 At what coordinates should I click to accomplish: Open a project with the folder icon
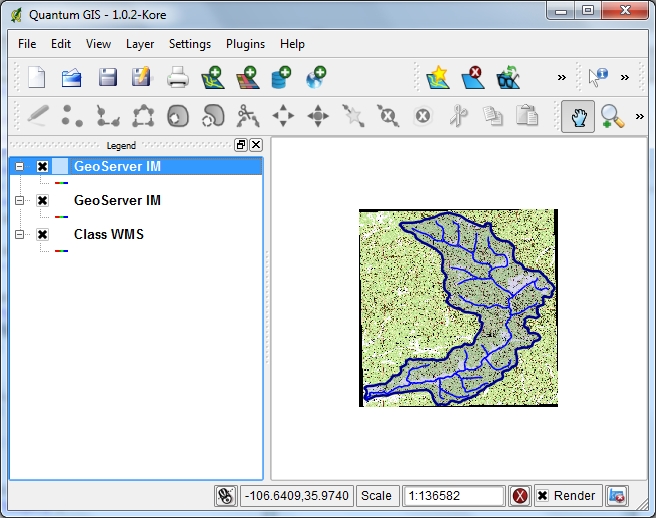71,77
